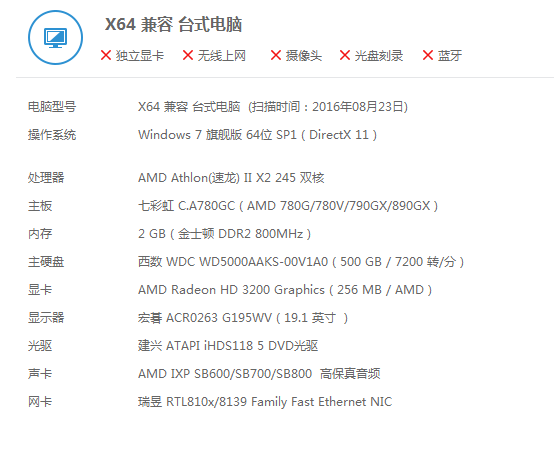The width and height of the screenshot is (554, 452).
Task: Click the 摄像头 feature label
Action: pyautogui.click(x=303, y=56)
